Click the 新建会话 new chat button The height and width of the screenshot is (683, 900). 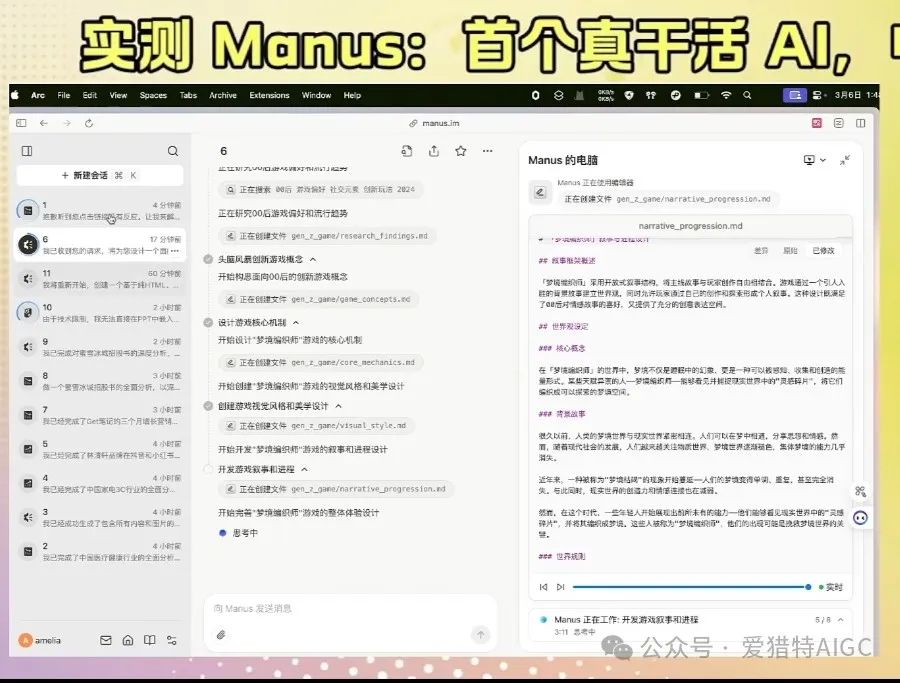point(100,175)
